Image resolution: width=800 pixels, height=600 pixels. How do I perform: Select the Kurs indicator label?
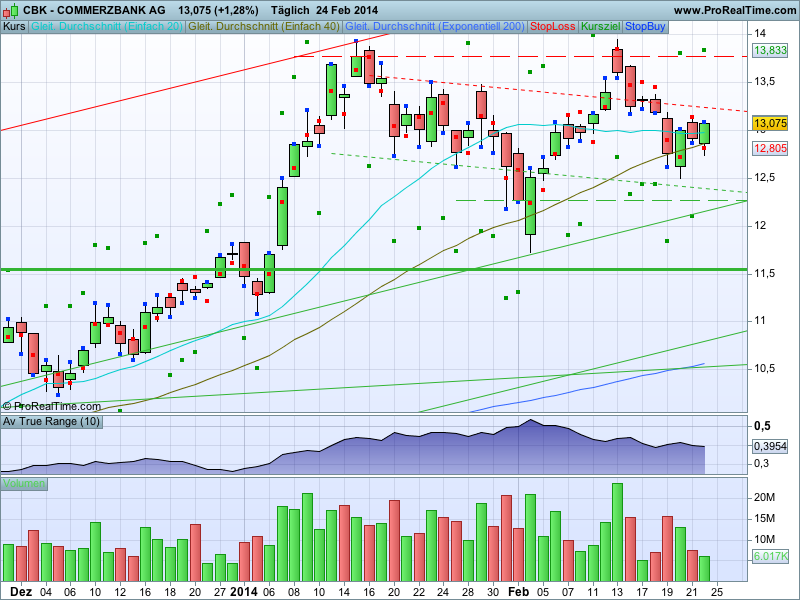coord(14,27)
